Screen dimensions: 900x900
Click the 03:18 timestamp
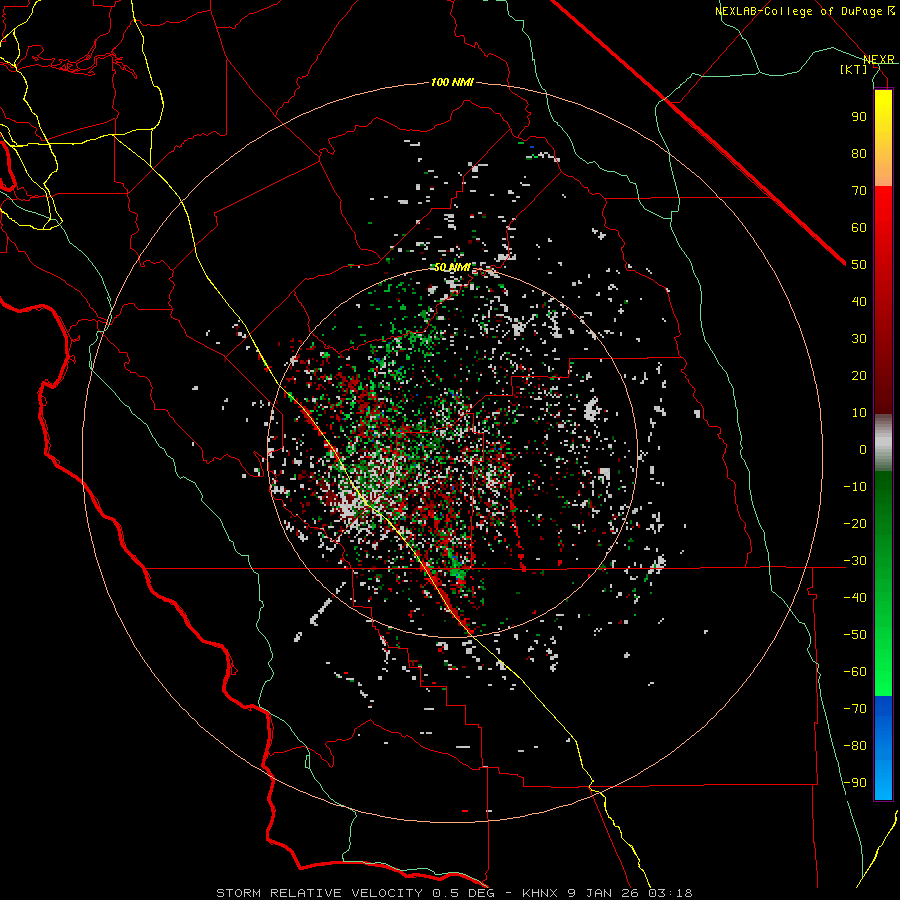[670, 893]
